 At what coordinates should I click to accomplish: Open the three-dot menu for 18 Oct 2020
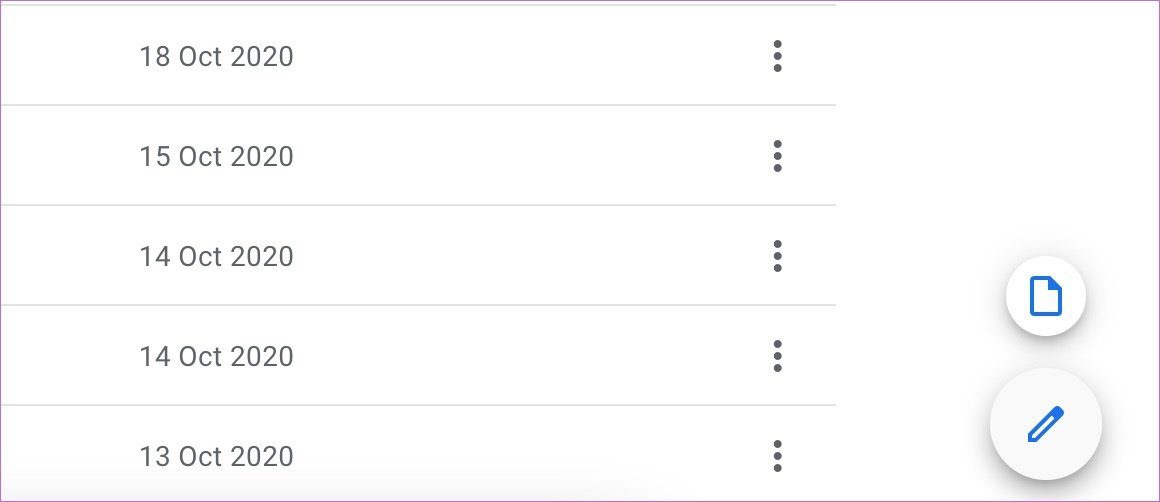coord(777,56)
